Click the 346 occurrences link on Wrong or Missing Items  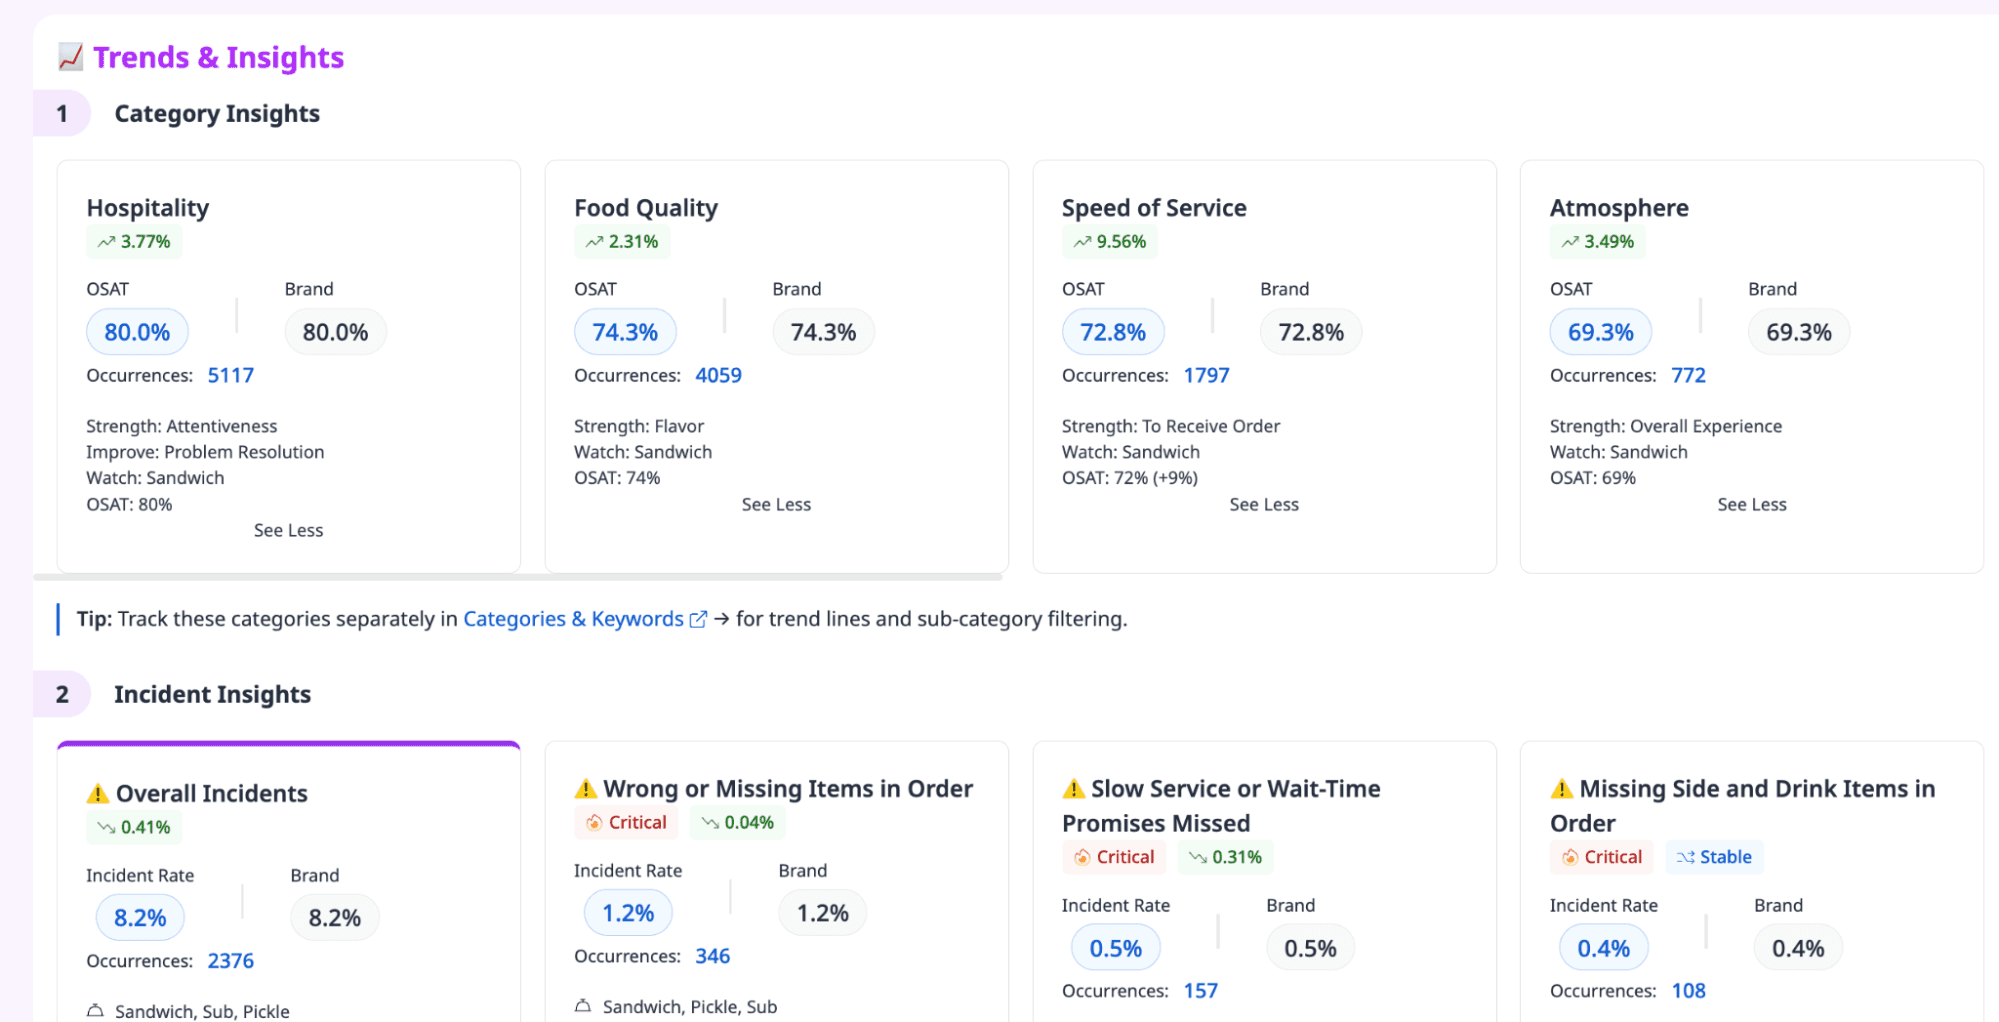point(712,956)
